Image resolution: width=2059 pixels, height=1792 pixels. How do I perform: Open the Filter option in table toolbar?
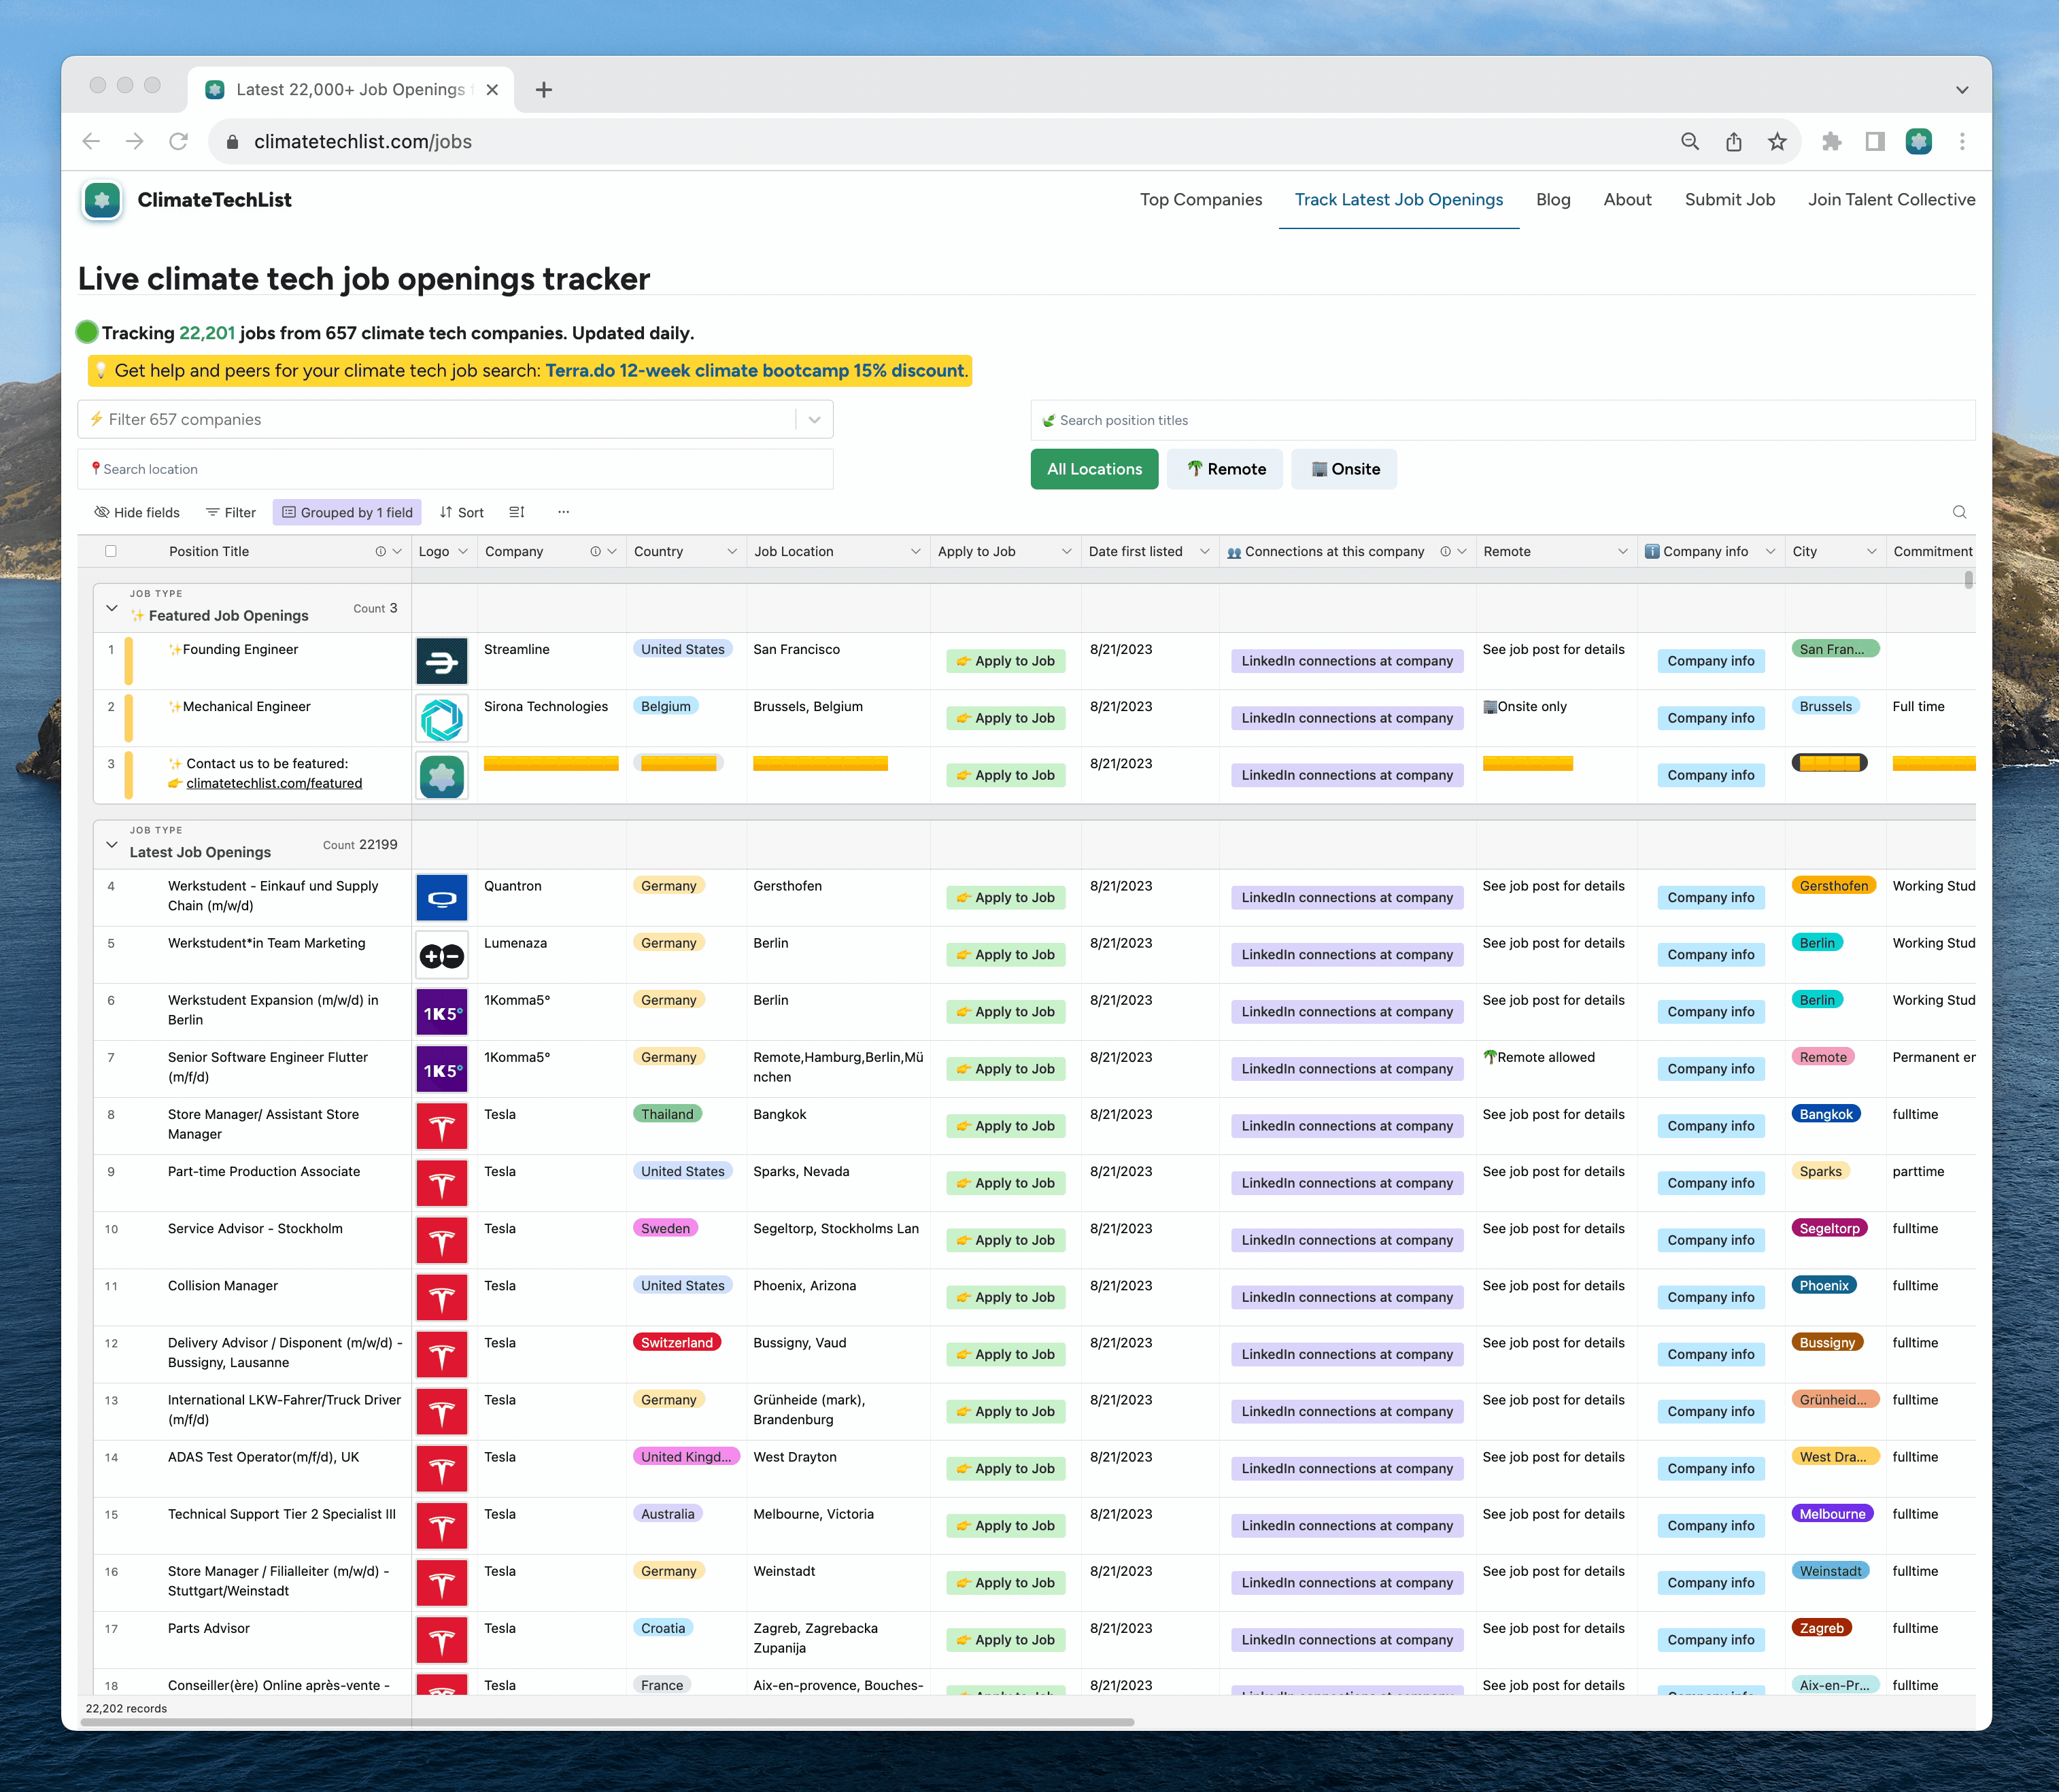(231, 512)
